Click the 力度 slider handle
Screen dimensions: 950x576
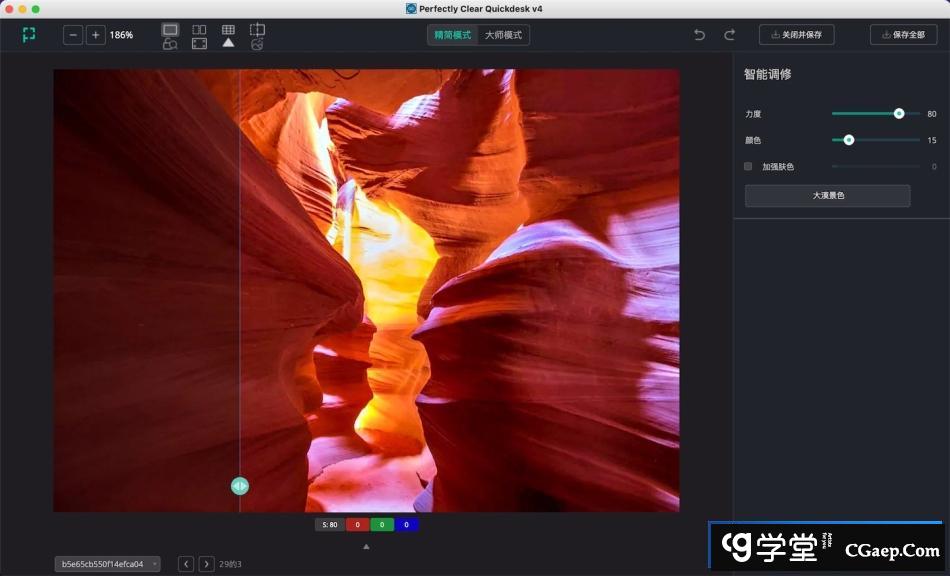[x=899, y=114]
